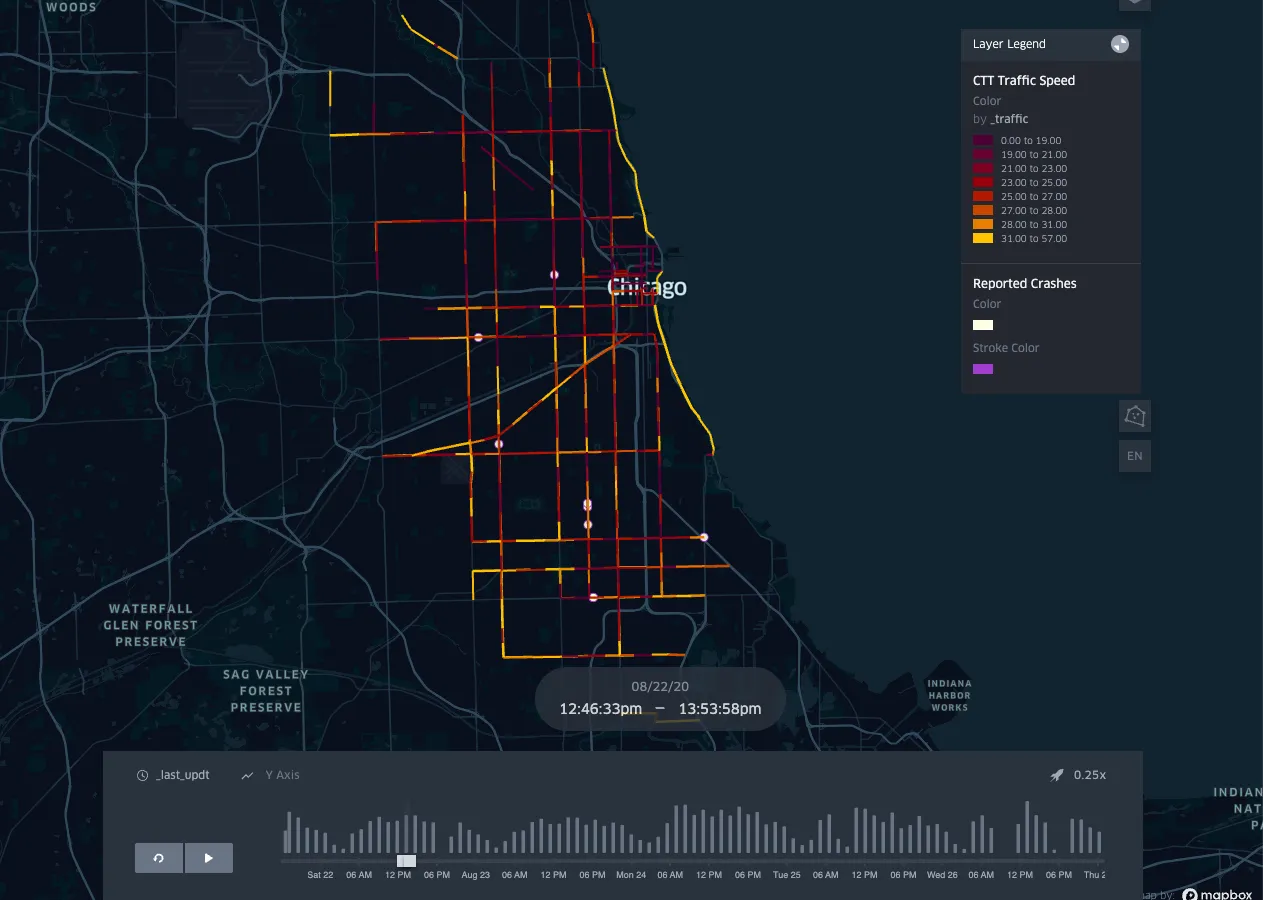Activate the draw-on-map polygon tool

[1135, 415]
